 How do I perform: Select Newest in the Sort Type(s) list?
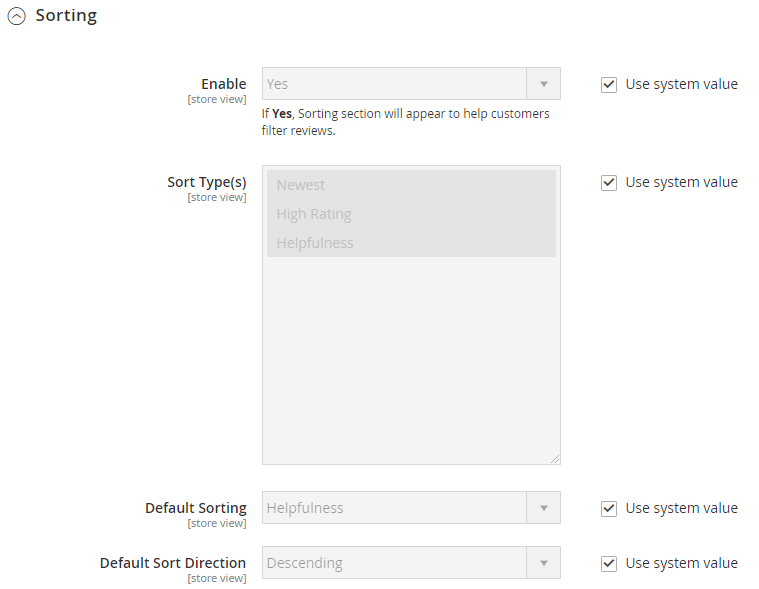301,185
